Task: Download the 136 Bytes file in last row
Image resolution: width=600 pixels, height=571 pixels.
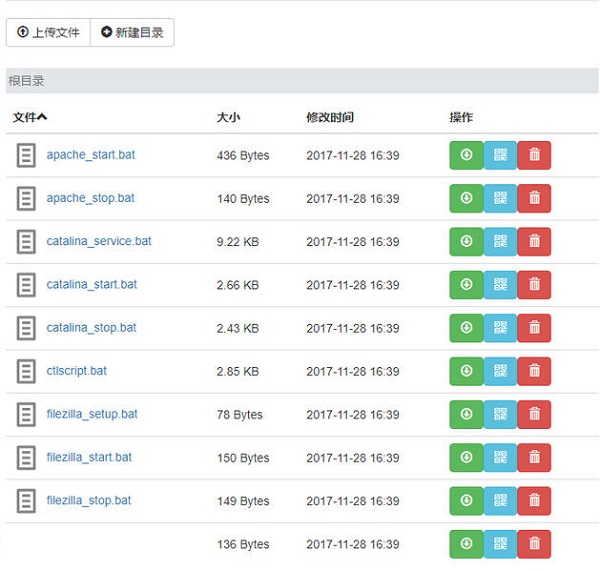Action: [x=466, y=544]
